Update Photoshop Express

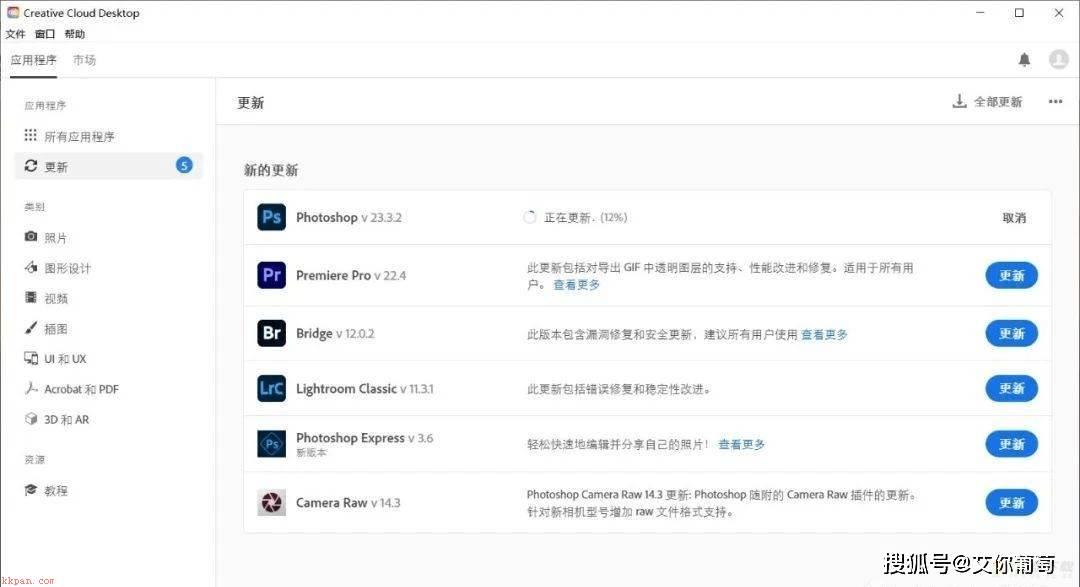(x=1011, y=444)
